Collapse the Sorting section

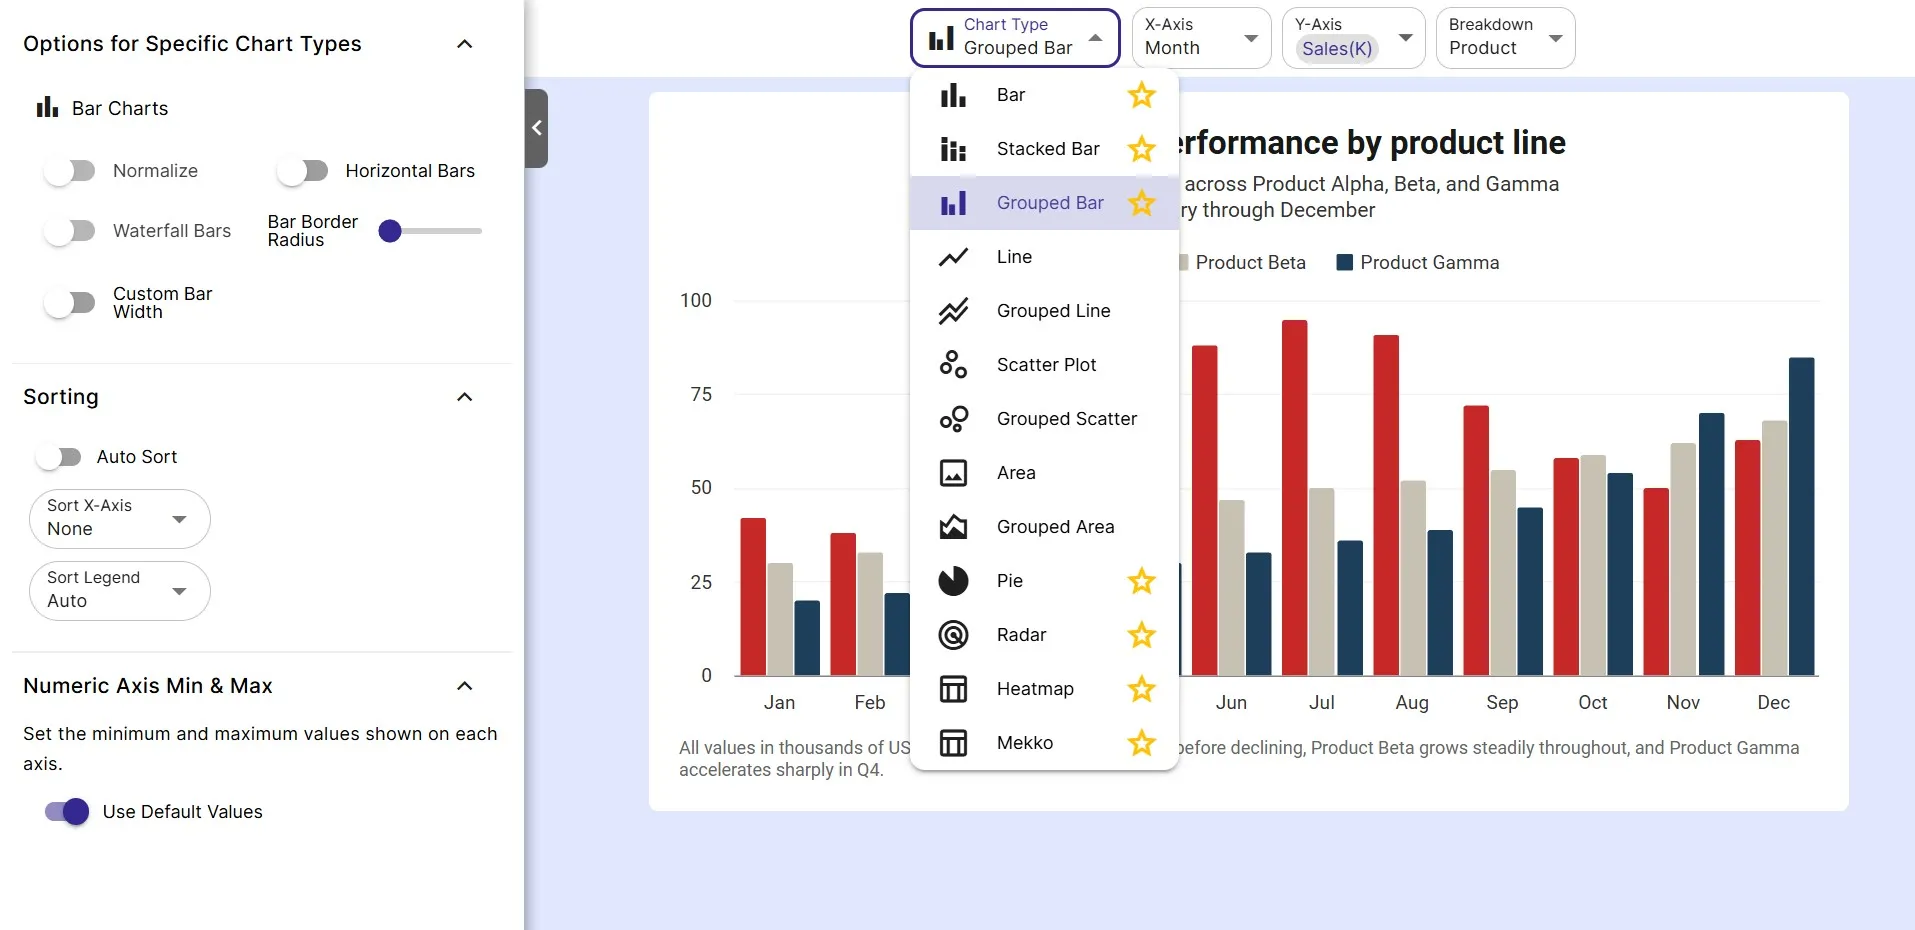464,397
